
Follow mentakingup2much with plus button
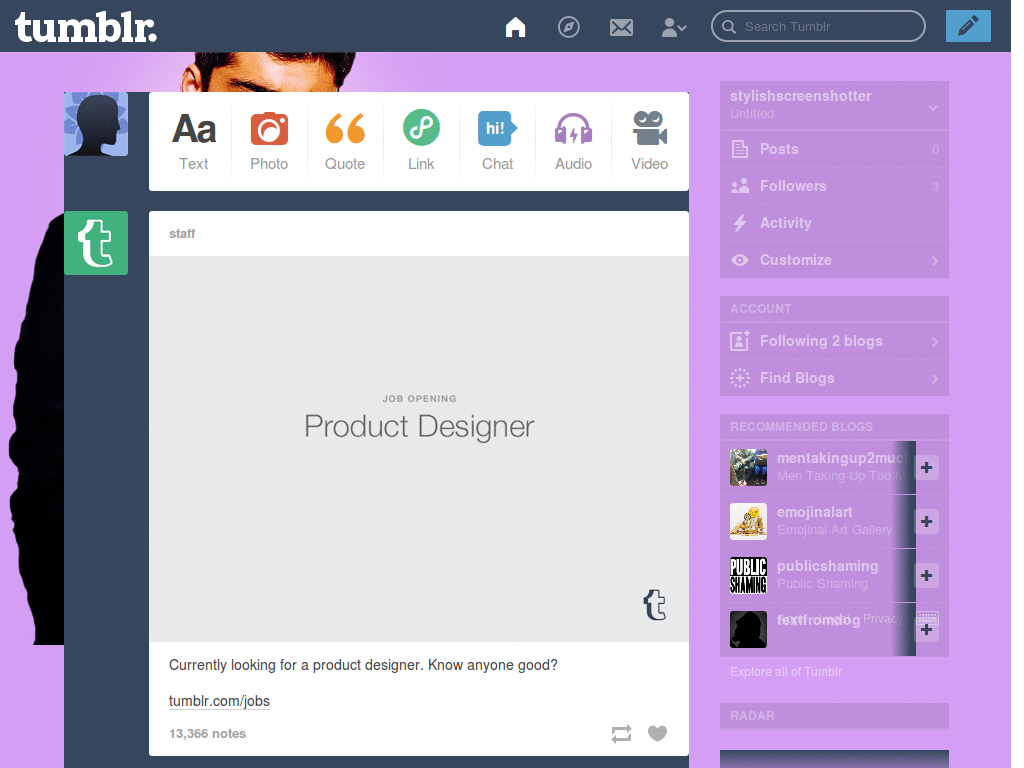[x=926, y=468]
